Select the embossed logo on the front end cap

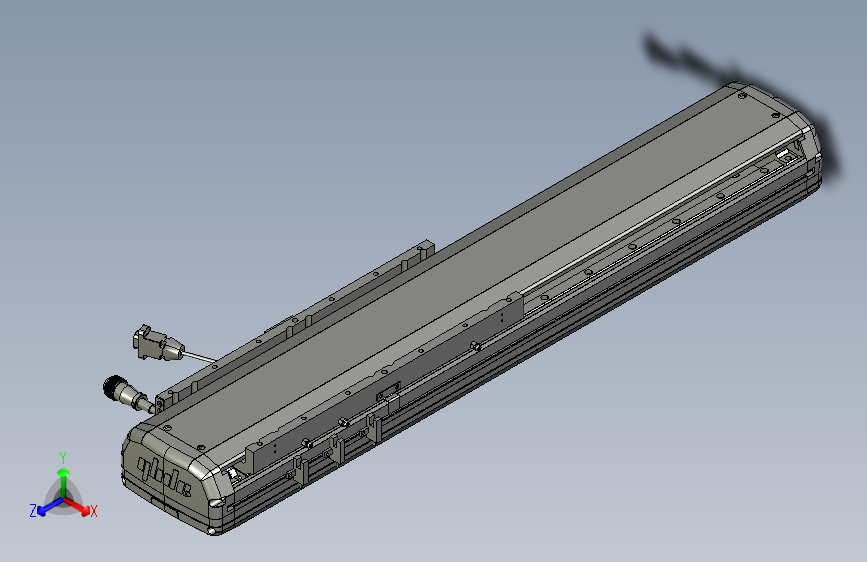164,476
